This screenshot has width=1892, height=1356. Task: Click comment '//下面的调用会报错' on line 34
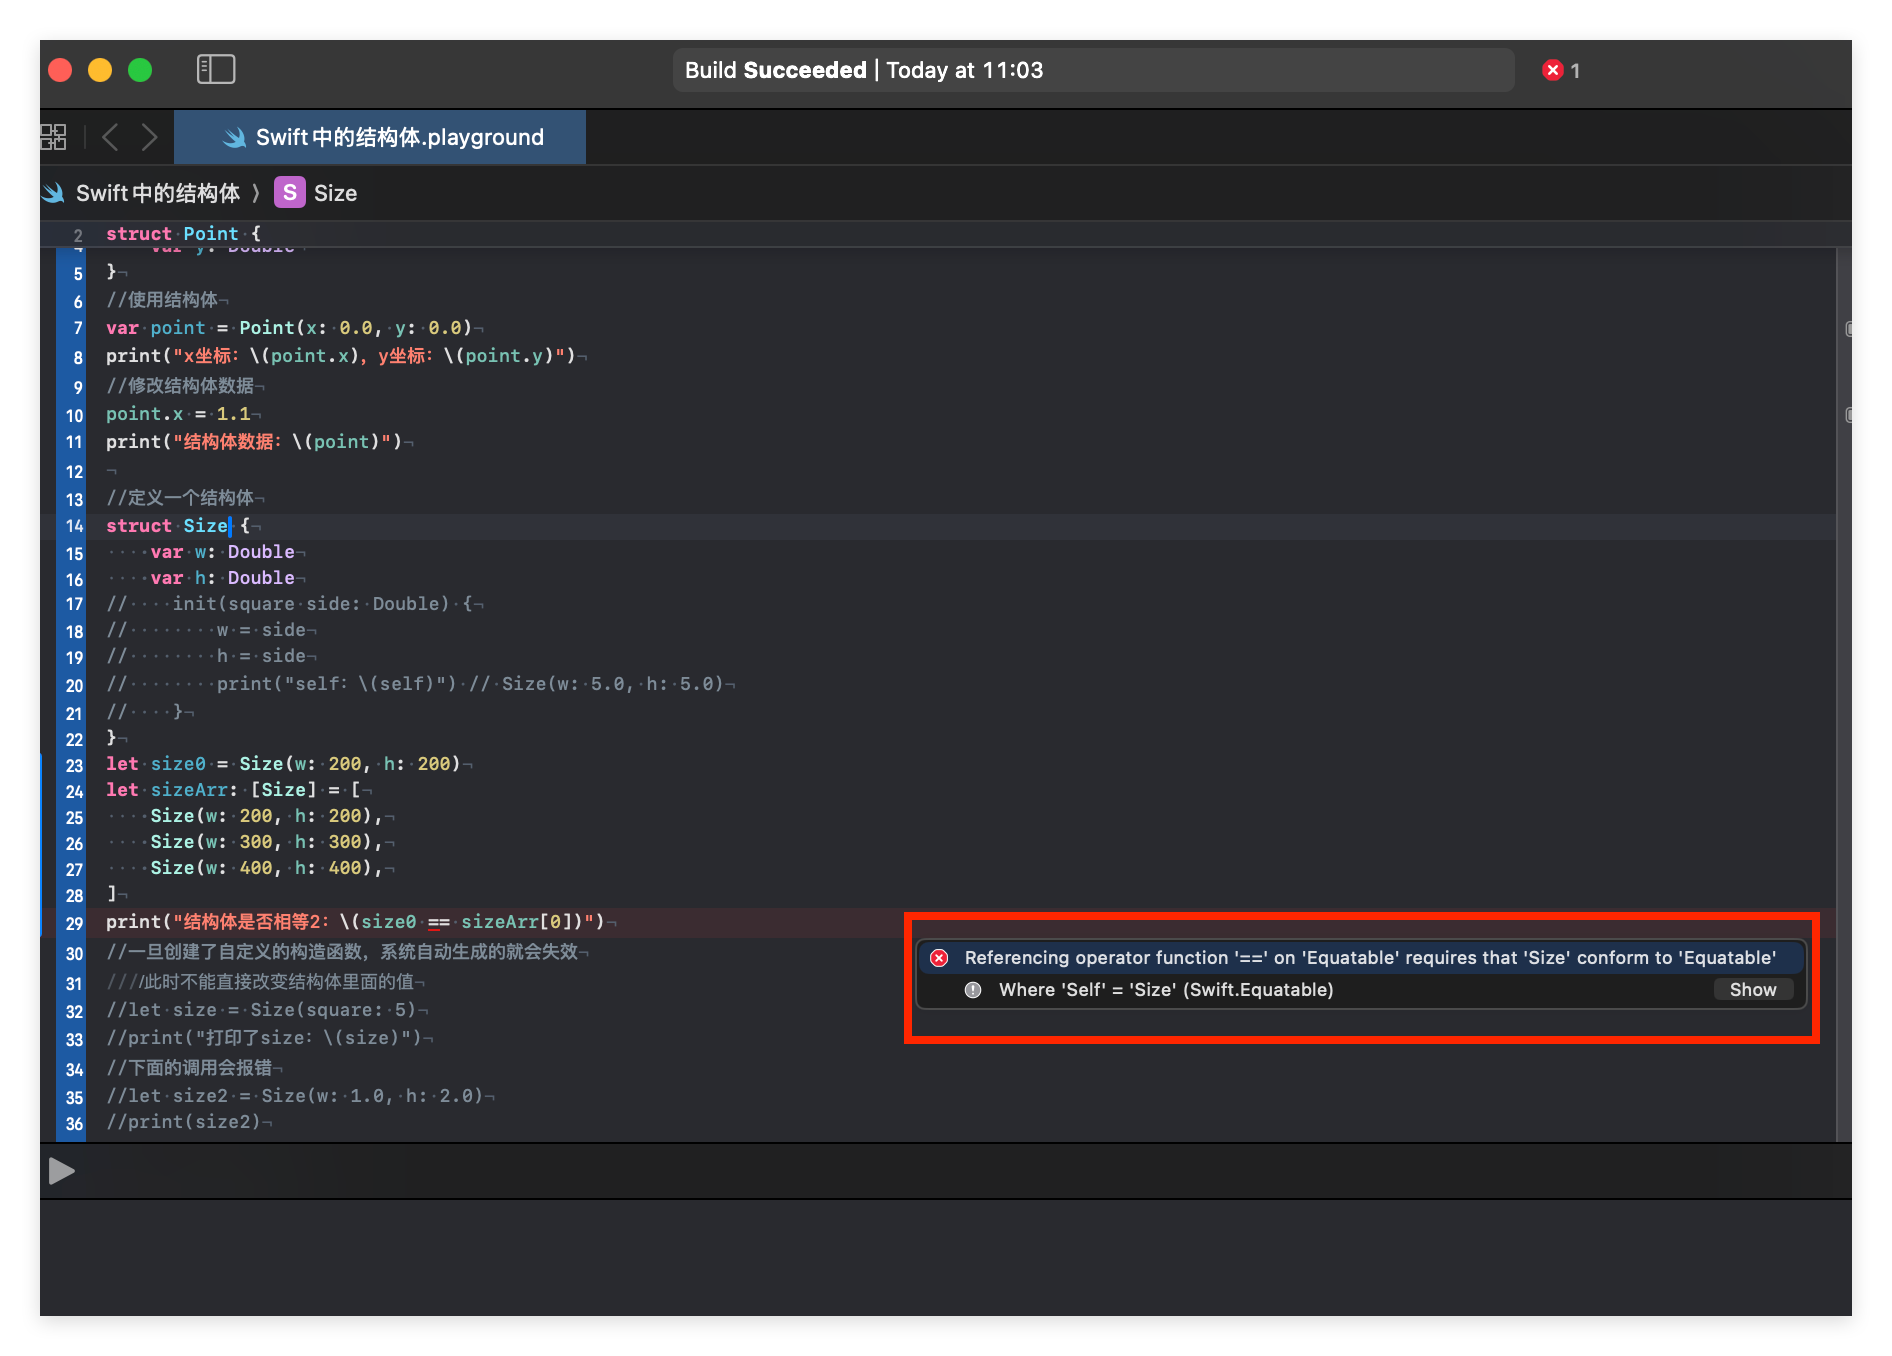(x=189, y=1068)
